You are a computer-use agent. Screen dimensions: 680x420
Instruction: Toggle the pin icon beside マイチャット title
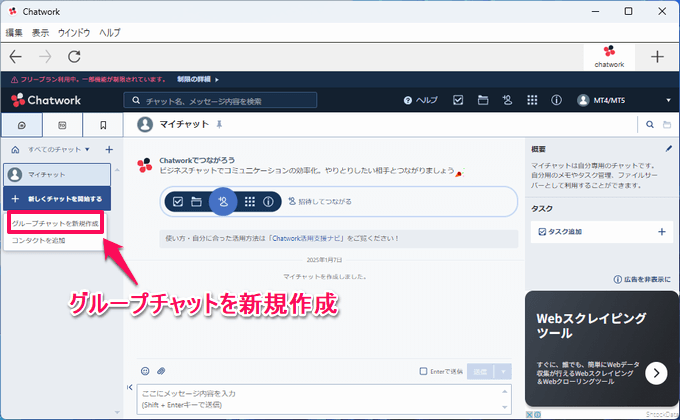[x=219, y=125]
